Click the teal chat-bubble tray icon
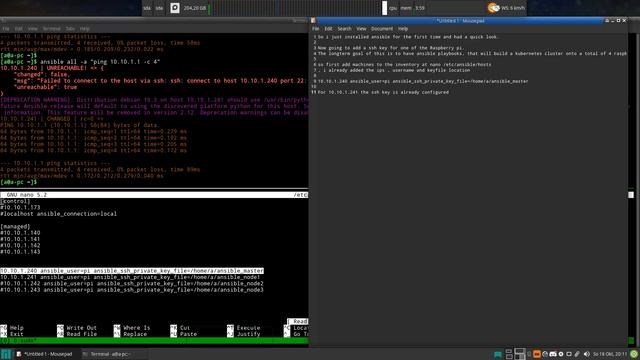Viewport: 640px width, 360px height. pos(498,354)
